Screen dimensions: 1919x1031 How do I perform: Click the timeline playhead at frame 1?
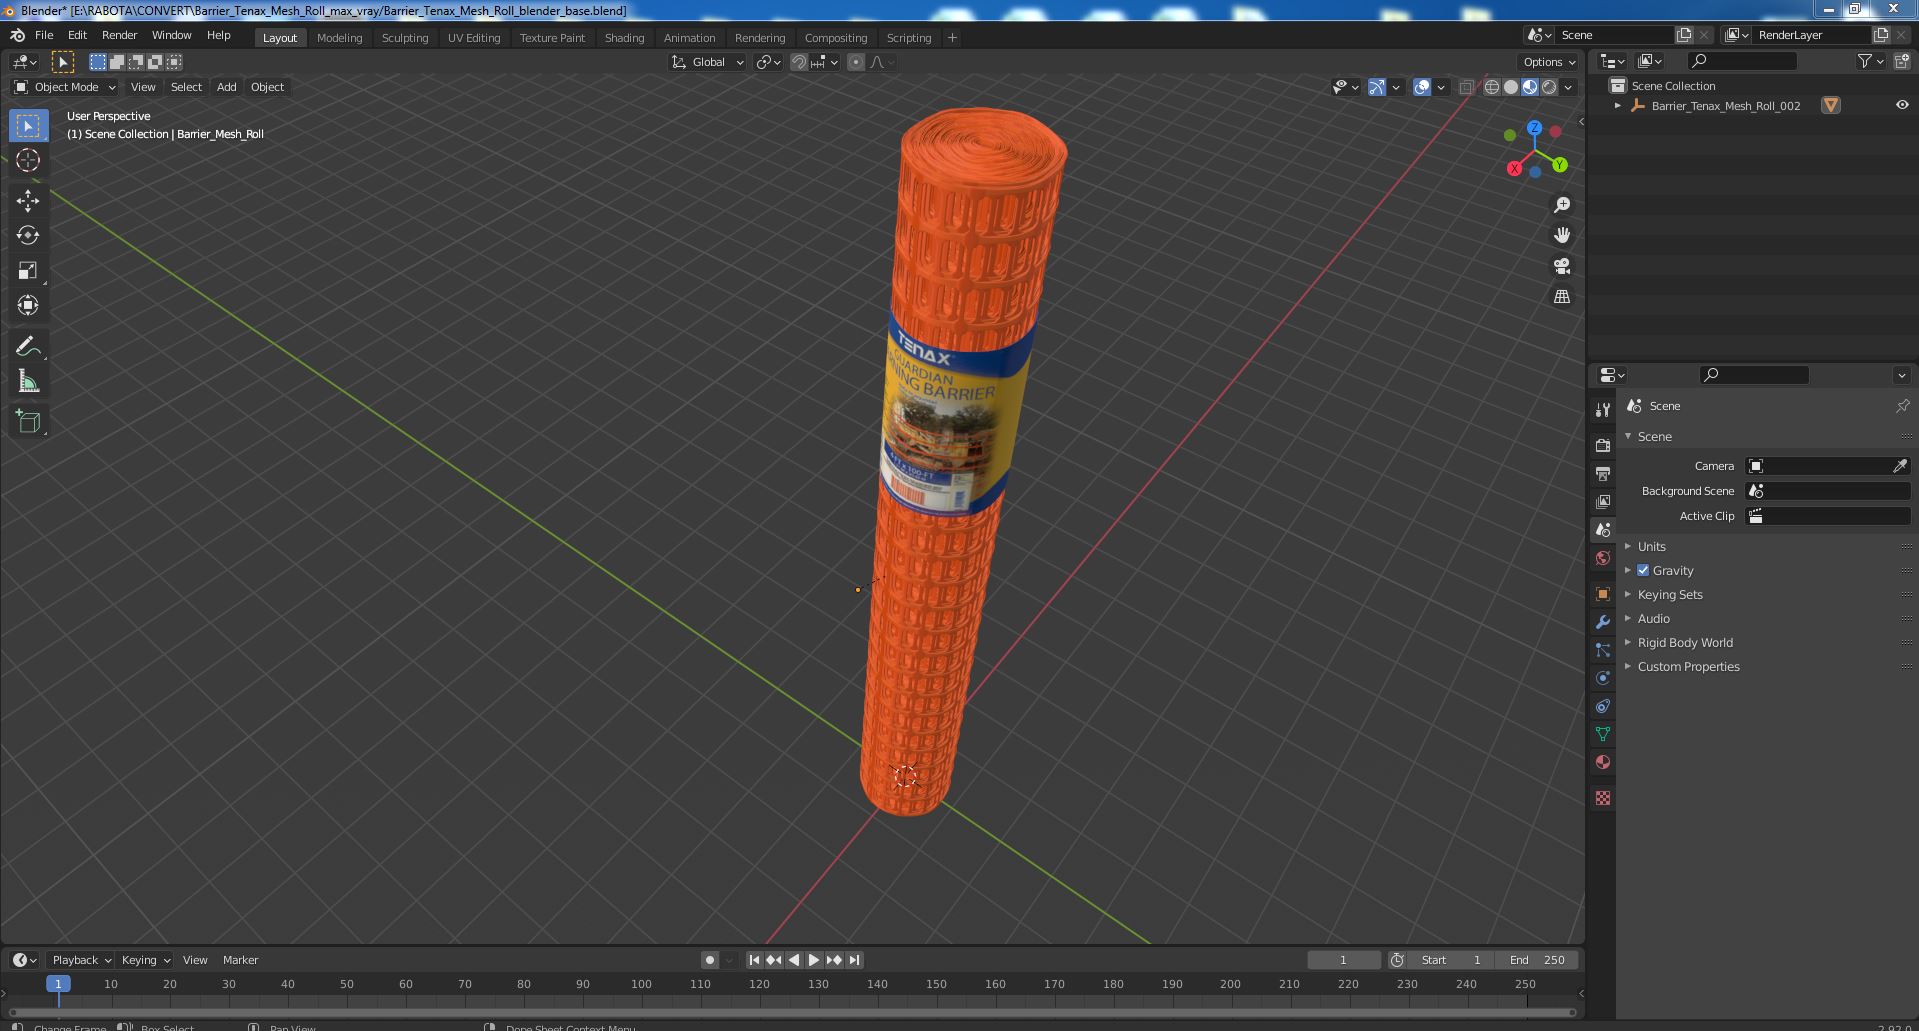coord(58,984)
